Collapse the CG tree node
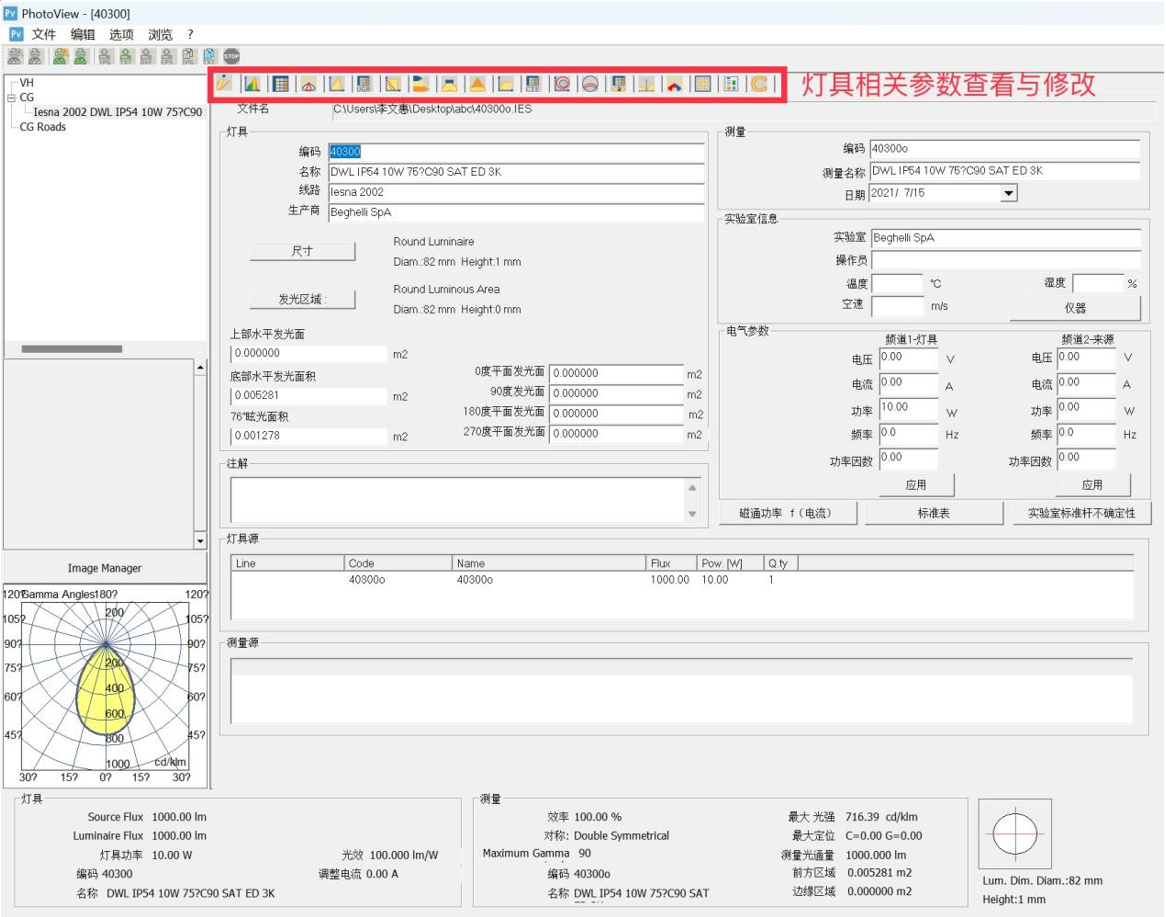The image size is (1166, 917). [x=11, y=98]
